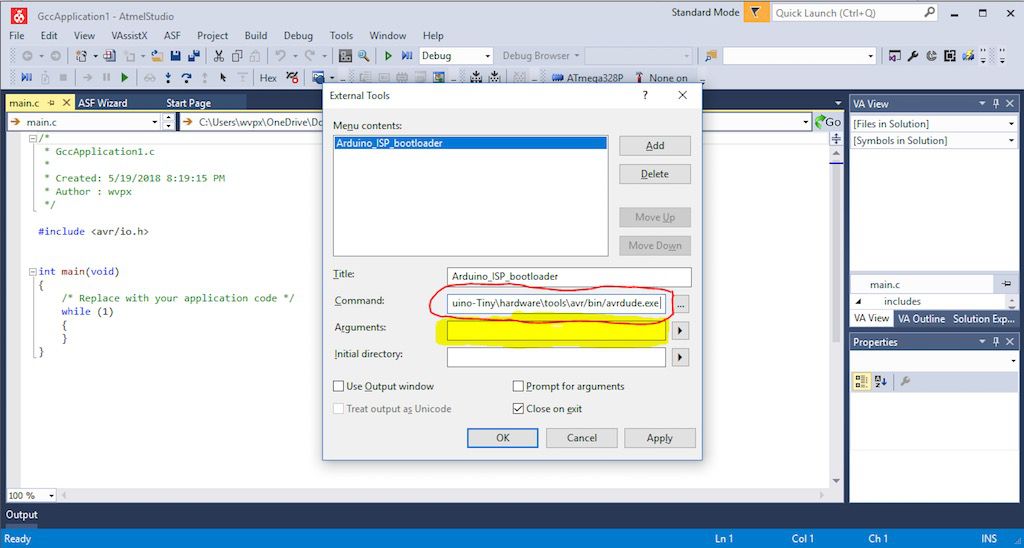The height and width of the screenshot is (548, 1024).
Task: Click Apply in External Tools dialog
Action: [660, 438]
